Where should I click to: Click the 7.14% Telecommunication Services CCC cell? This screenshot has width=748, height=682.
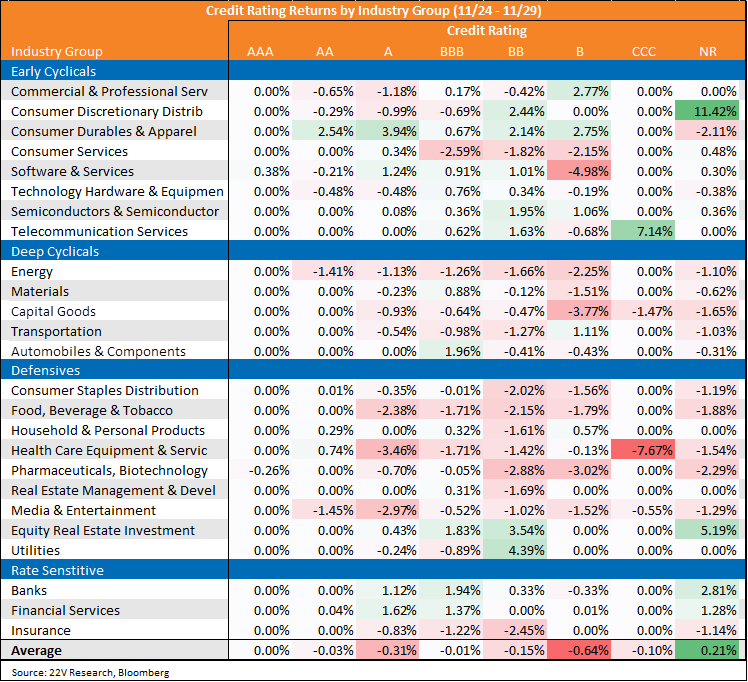643,231
